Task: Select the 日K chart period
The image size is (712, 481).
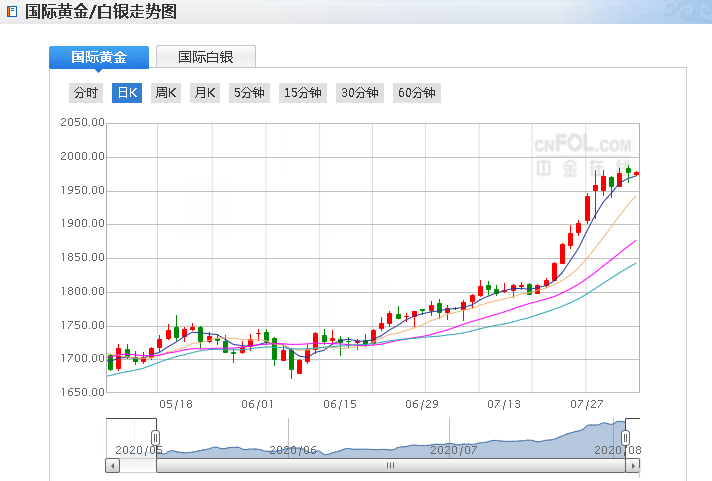Action: coord(127,93)
